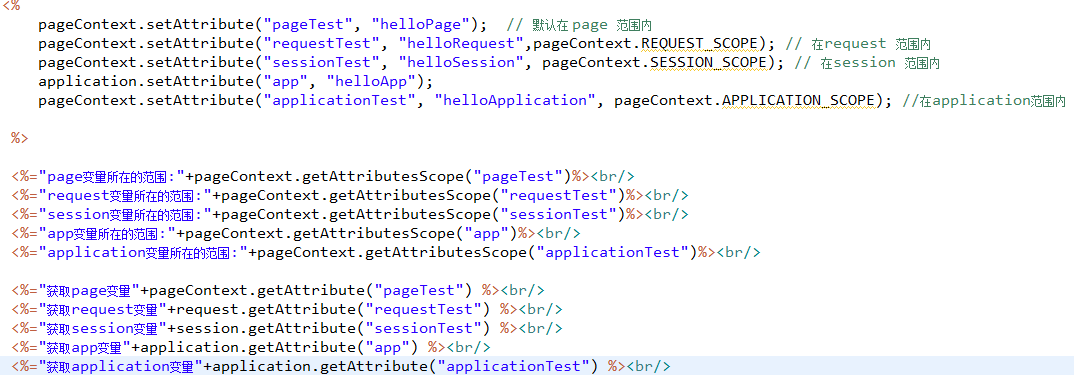Click "获取app变量" string
Screen dimensions: 1074x377
click(x=85, y=347)
